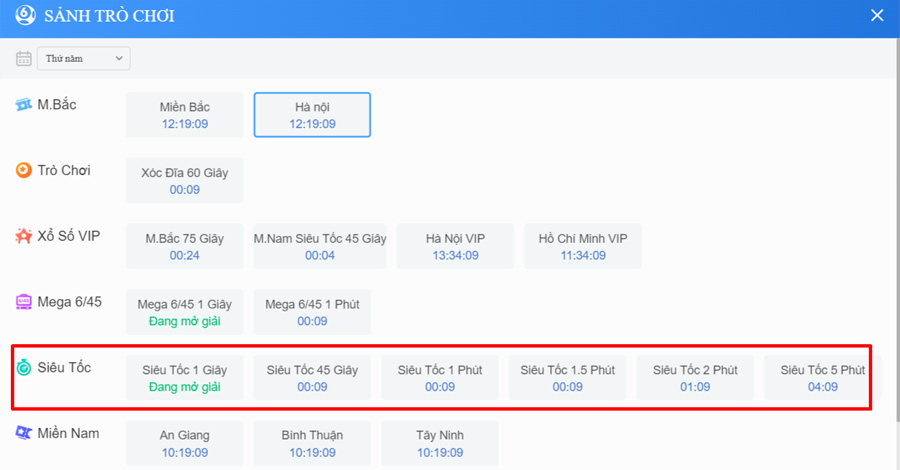Select the Trò Chơi category icon

click(x=24, y=170)
